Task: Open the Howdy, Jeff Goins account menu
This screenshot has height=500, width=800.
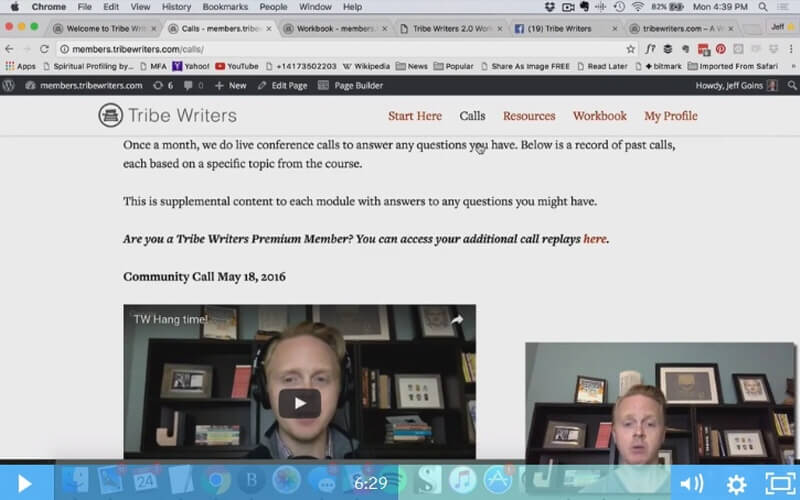Action: (x=736, y=86)
